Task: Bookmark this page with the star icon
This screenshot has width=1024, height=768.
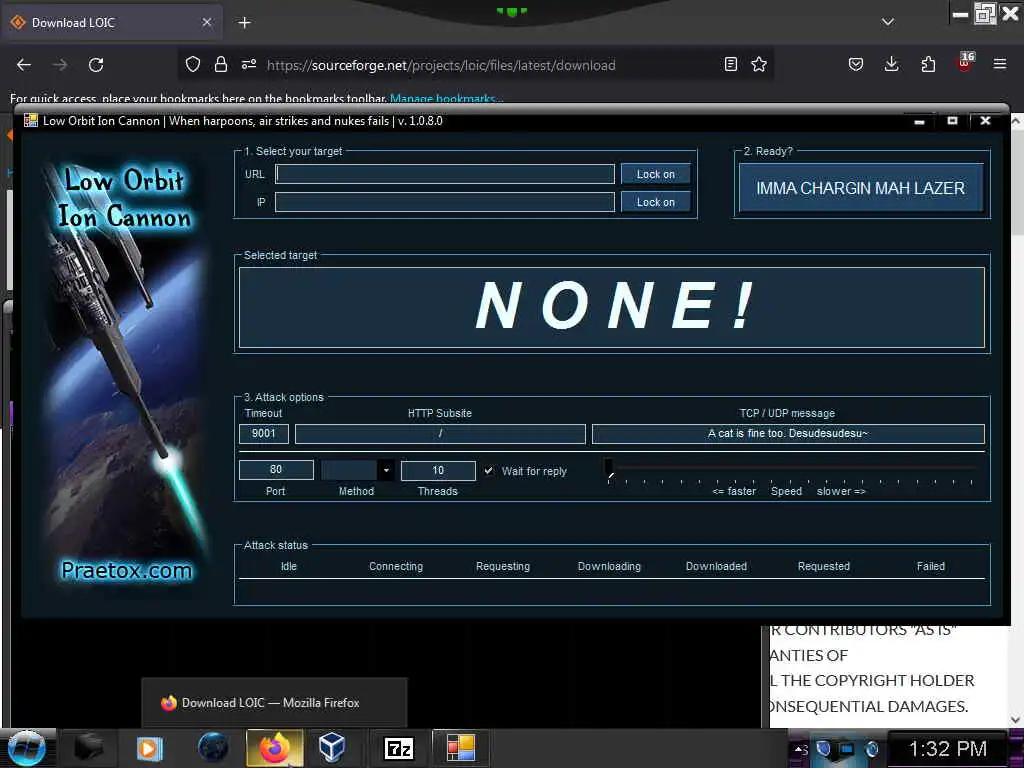Action: (x=759, y=64)
